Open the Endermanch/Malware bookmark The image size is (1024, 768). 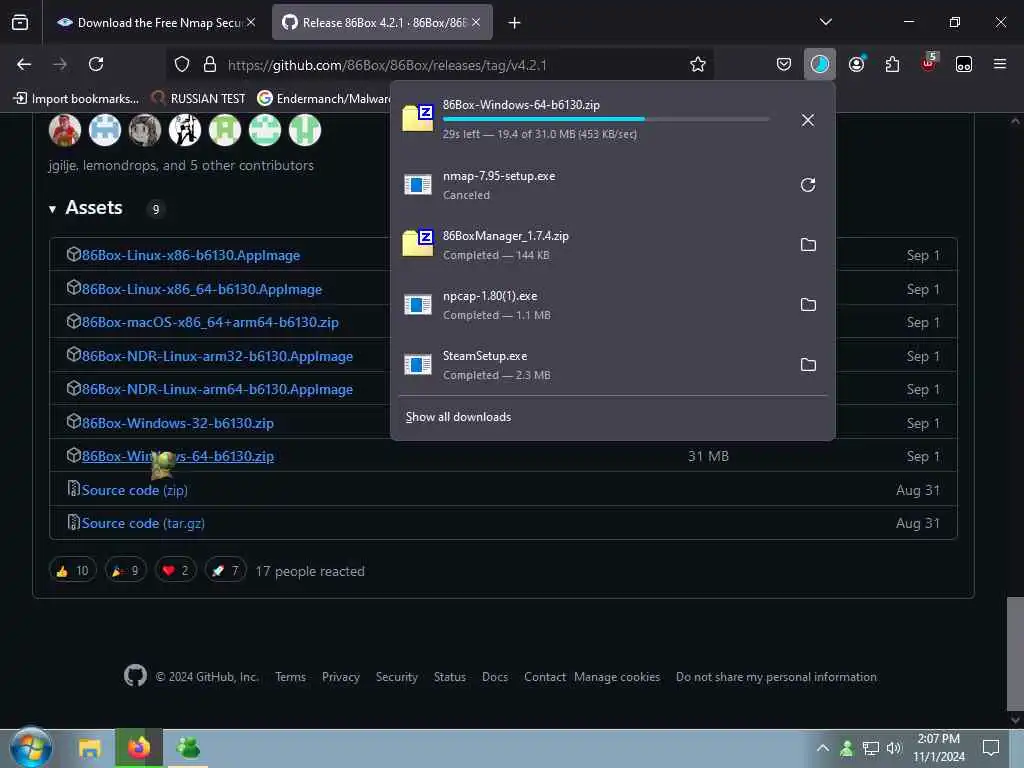tap(325, 99)
